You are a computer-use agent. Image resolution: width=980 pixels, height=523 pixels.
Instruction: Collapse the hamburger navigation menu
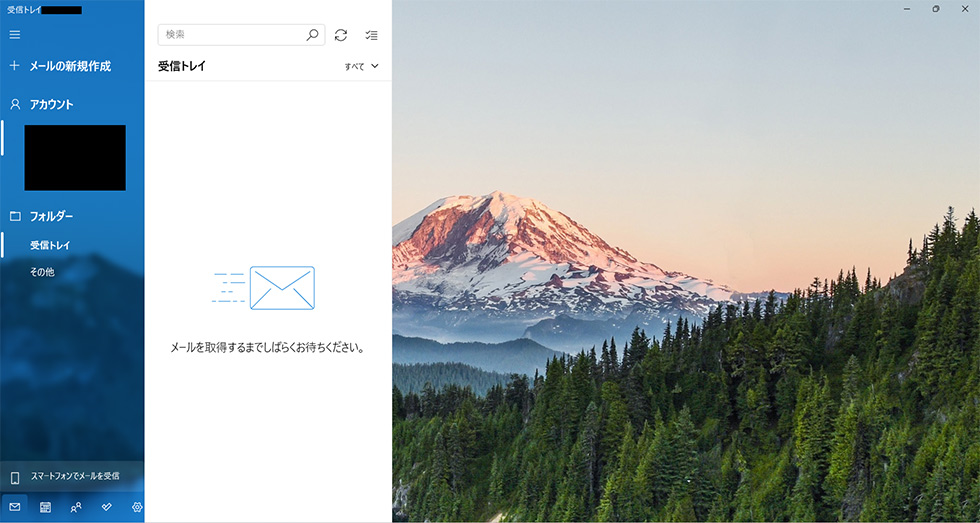click(x=15, y=35)
